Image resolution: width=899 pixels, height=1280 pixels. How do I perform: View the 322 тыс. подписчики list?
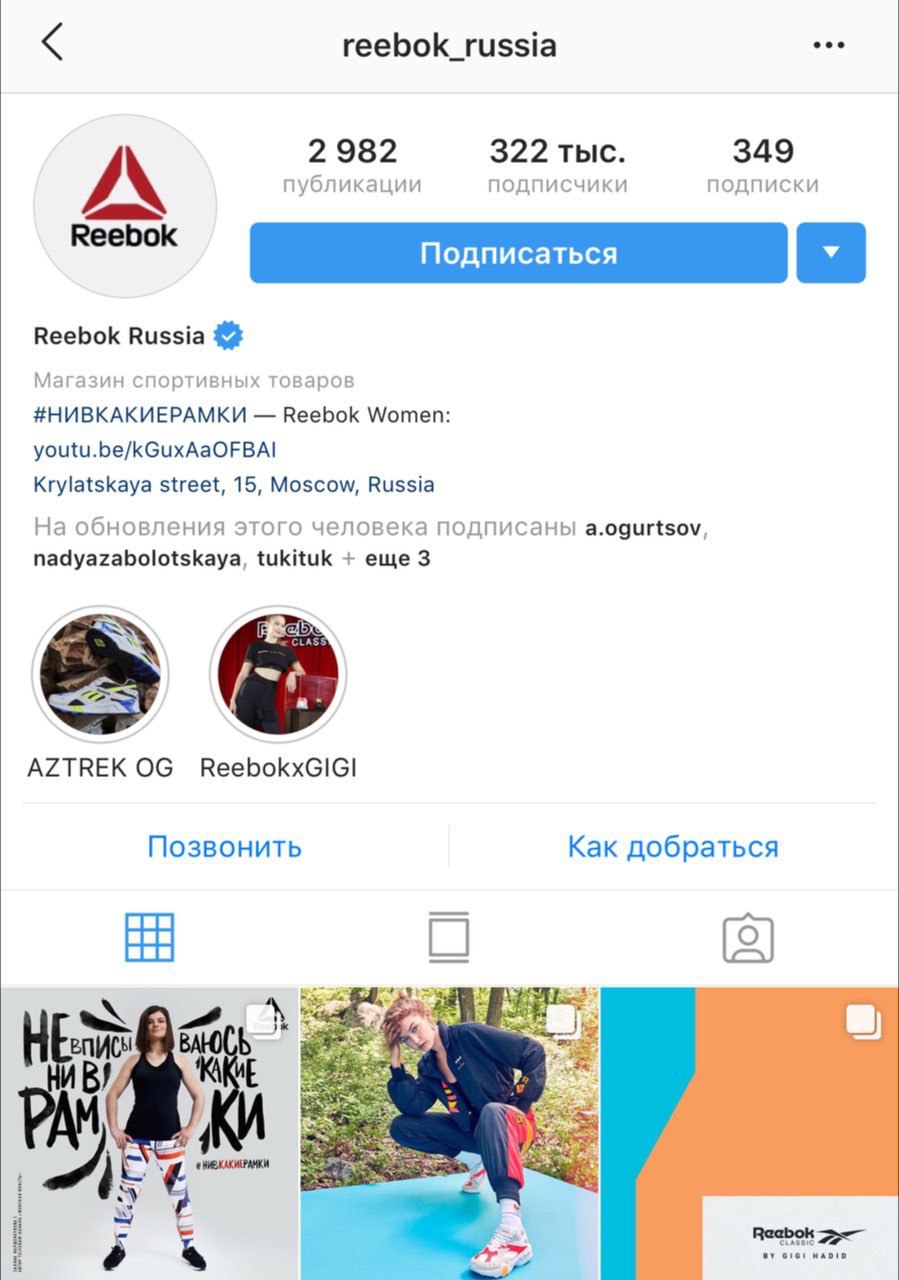557,166
